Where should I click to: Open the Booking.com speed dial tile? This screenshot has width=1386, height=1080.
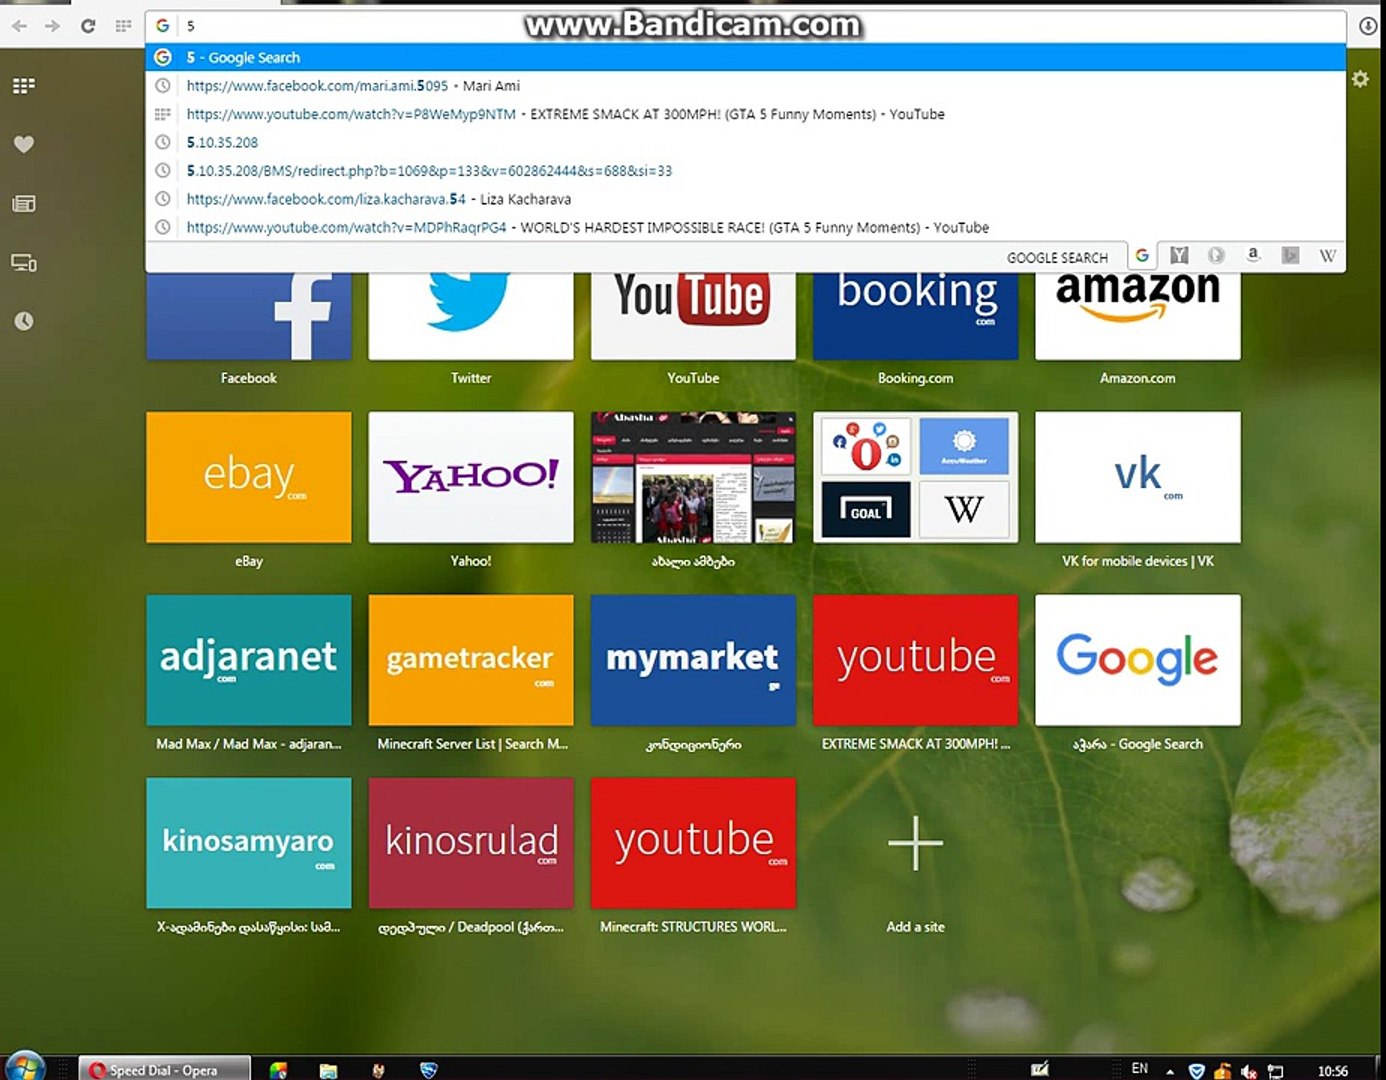pyautogui.click(x=915, y=316)
